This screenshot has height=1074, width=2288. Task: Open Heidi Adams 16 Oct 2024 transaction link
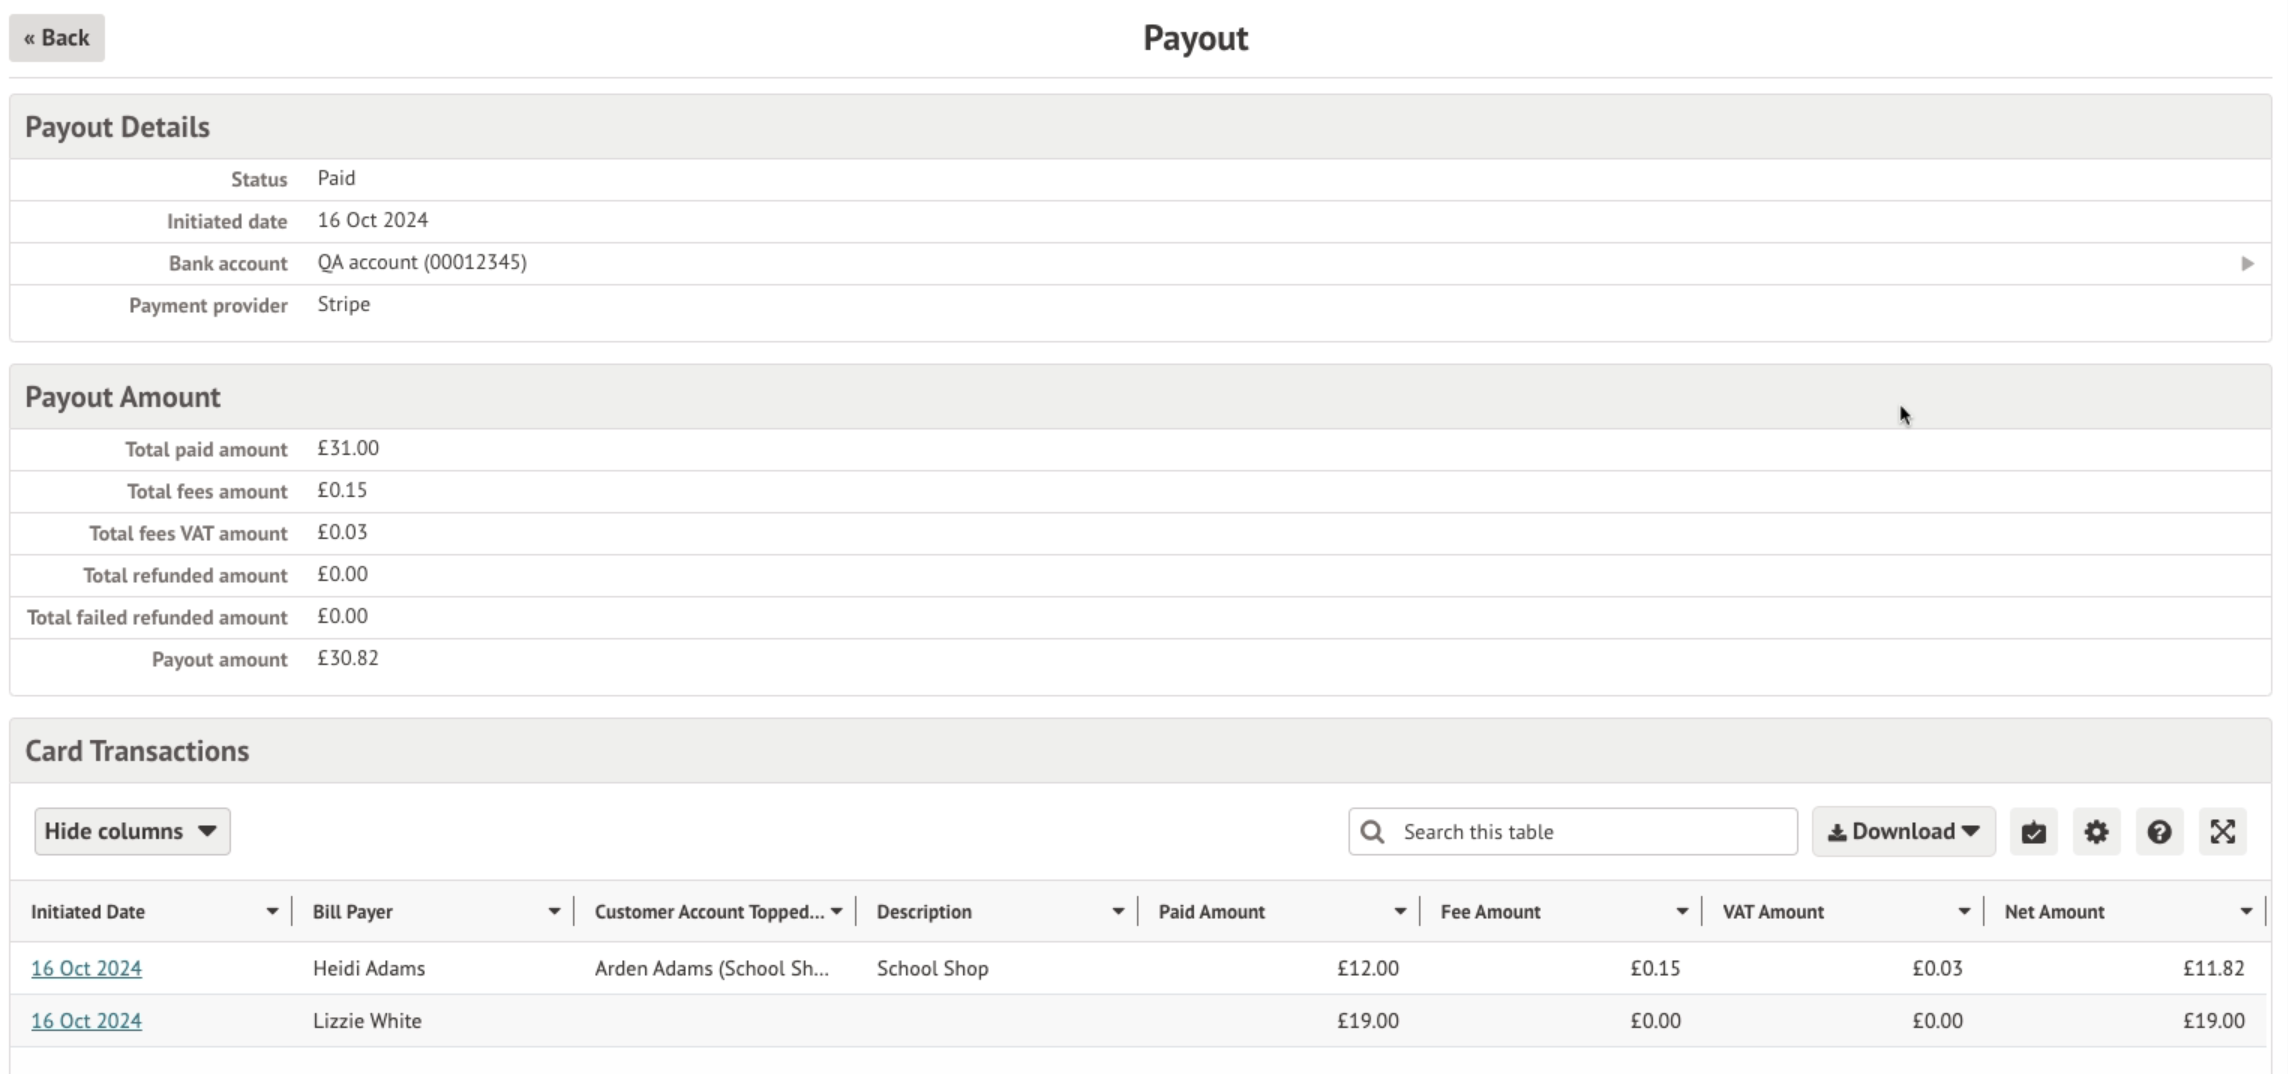[86, 968]
